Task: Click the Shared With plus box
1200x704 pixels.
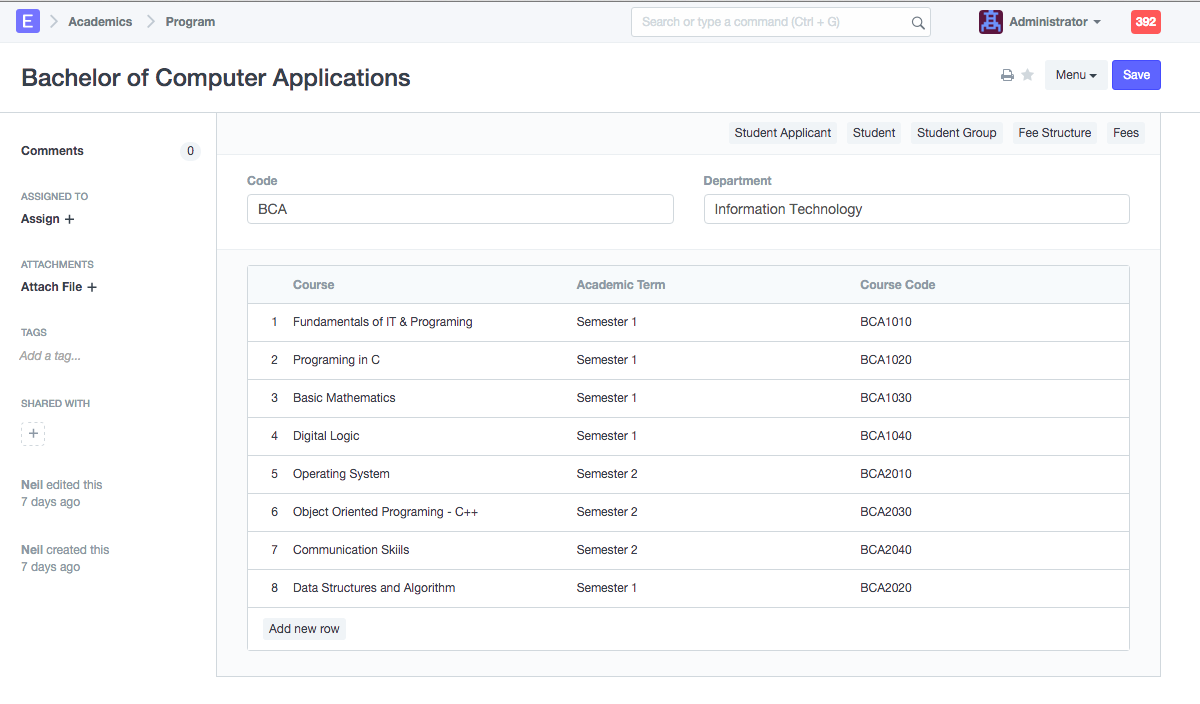Action: 33,434
